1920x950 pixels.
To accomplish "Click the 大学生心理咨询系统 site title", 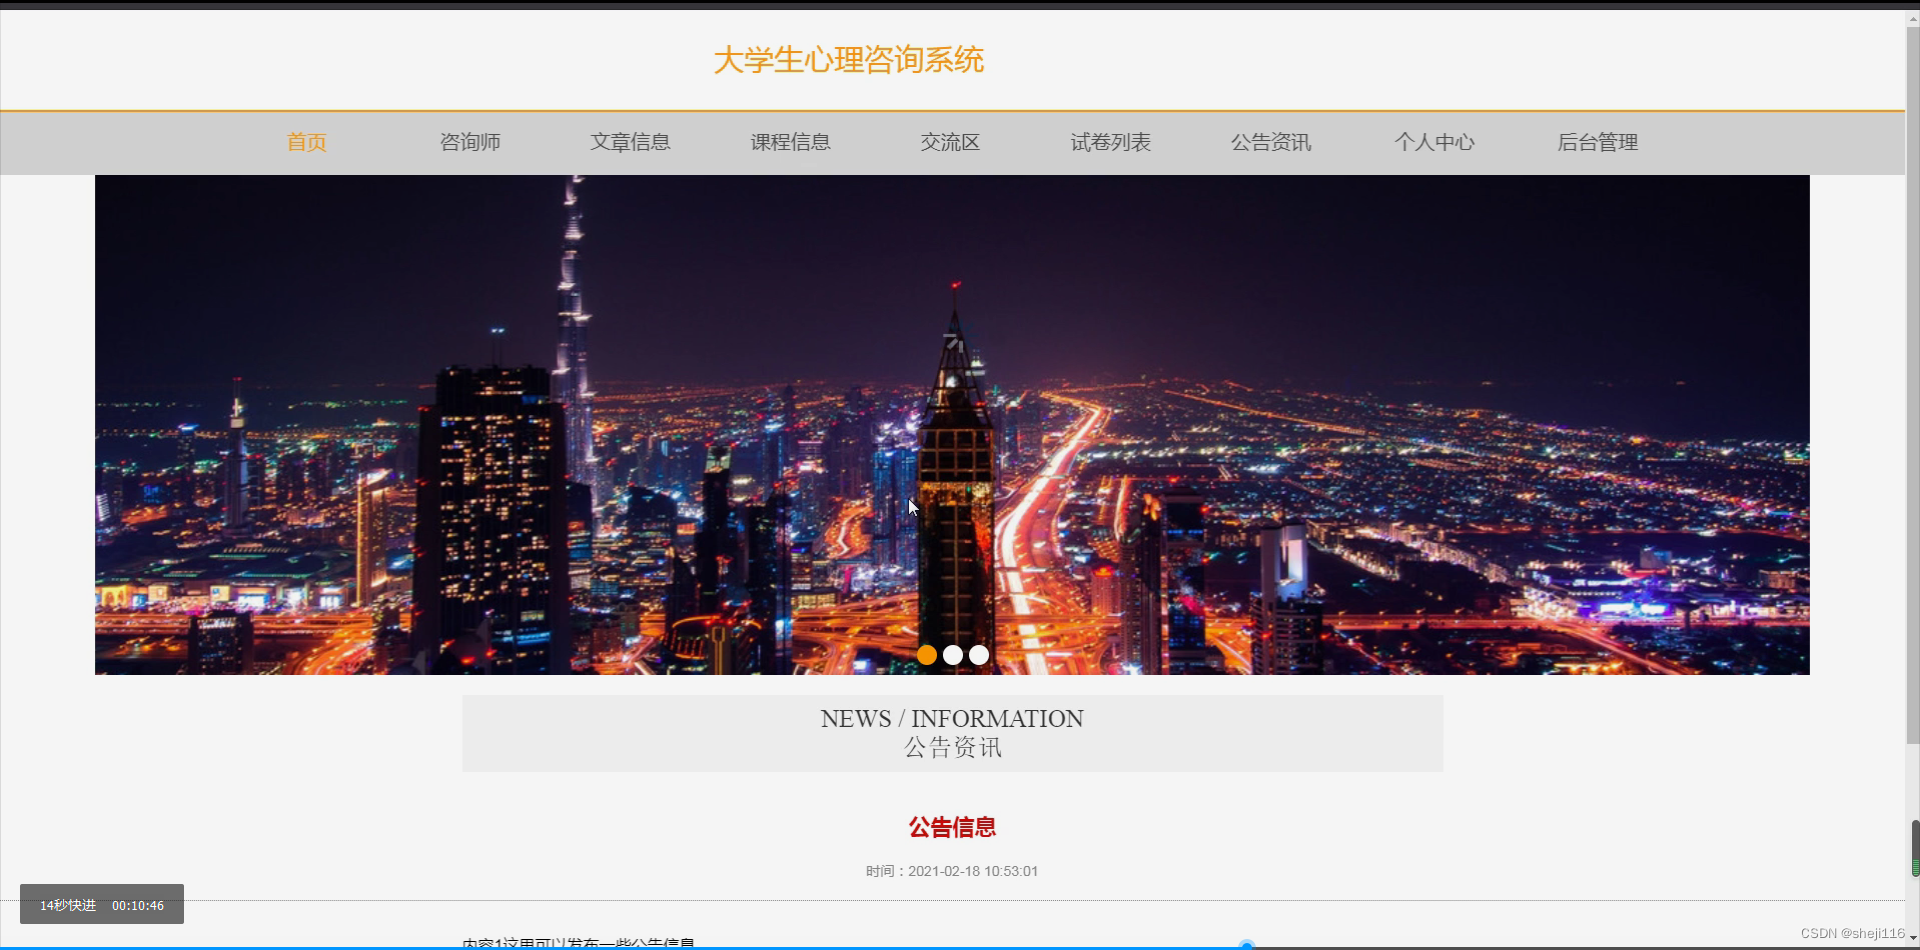I will (x=848, y=60).
